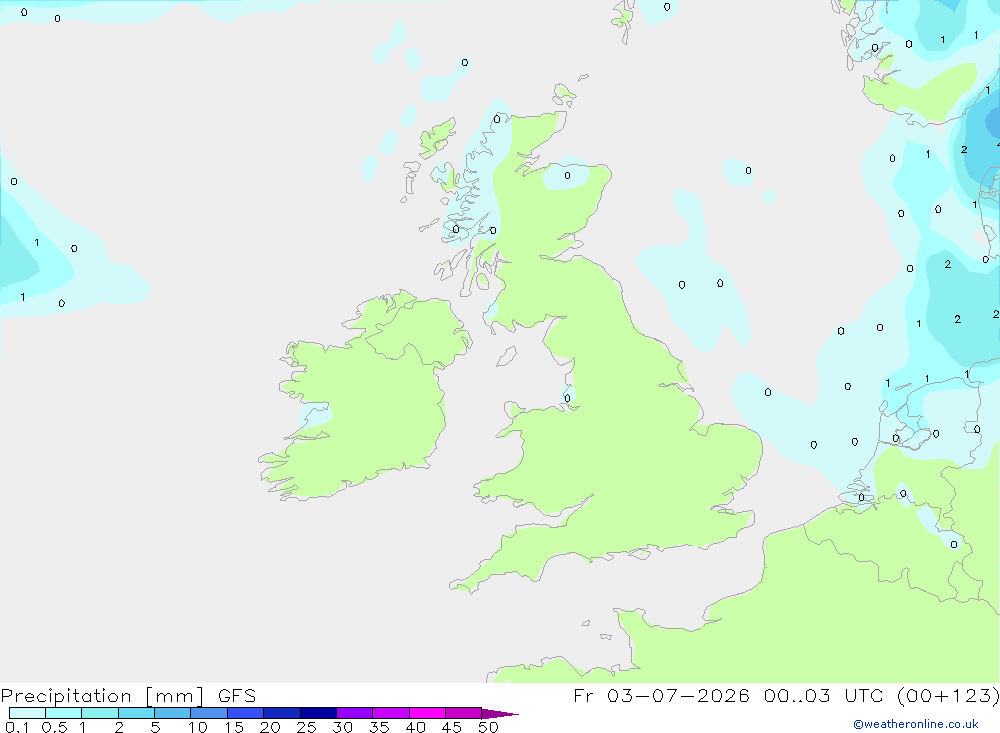Click the legend swatch between 0.1 and 0.5
Image resolution: width=1000 pixels, height=733 pixels.
pos(27,713)
